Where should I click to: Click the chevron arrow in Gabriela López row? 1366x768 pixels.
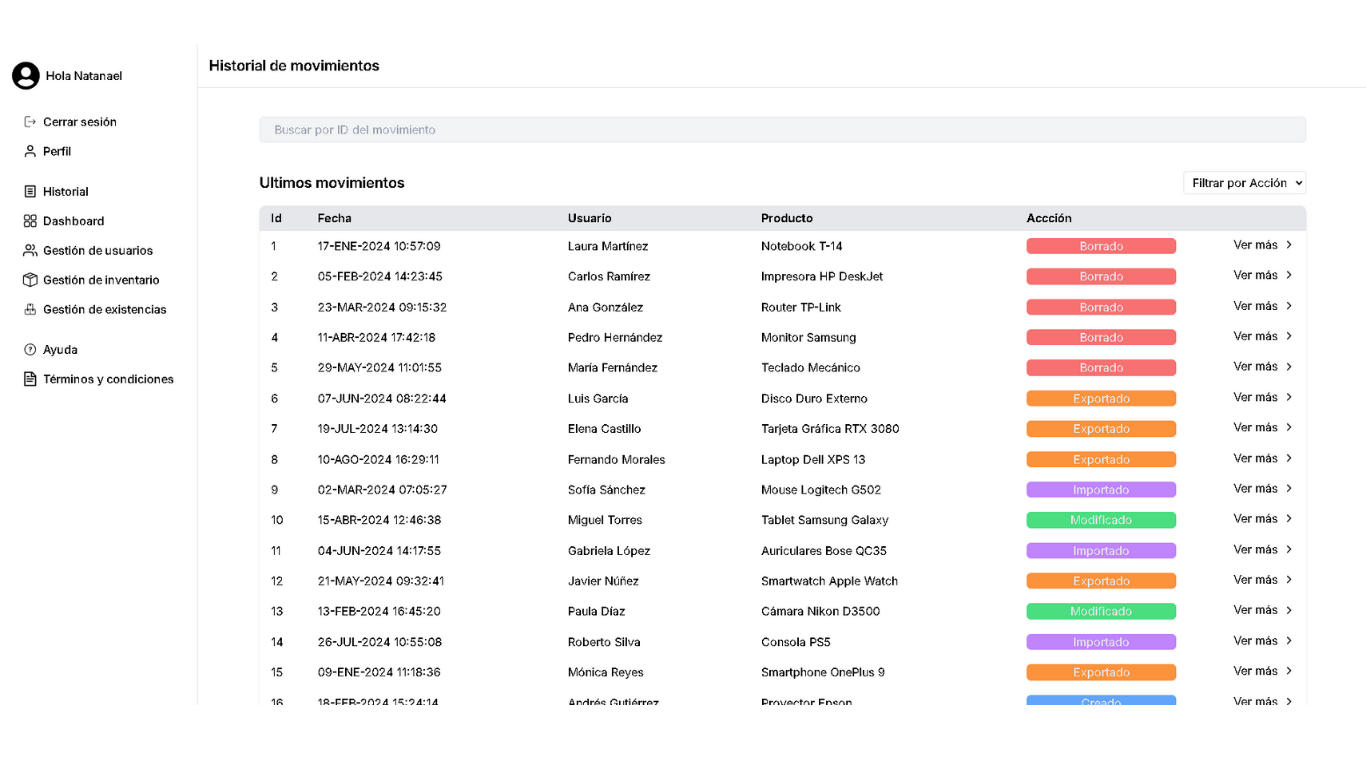tap(1289, 549)
